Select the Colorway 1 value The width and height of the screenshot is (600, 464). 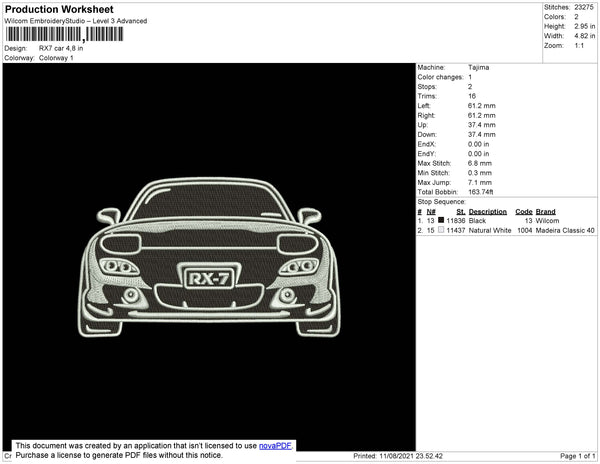click(56, 58)
